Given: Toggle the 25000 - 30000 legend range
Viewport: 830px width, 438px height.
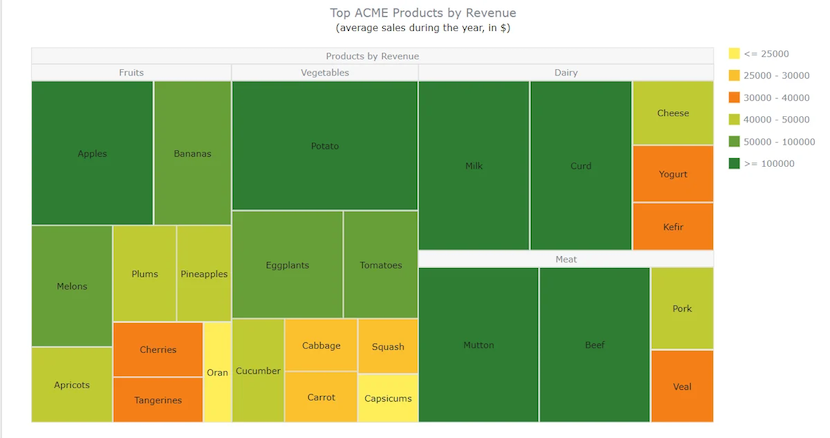Looking at the screenshot, I should 769,76.
